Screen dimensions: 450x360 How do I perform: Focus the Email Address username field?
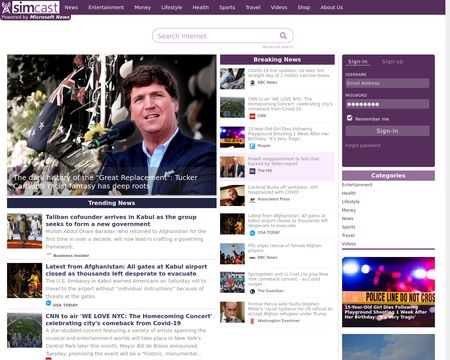[387, 83]
